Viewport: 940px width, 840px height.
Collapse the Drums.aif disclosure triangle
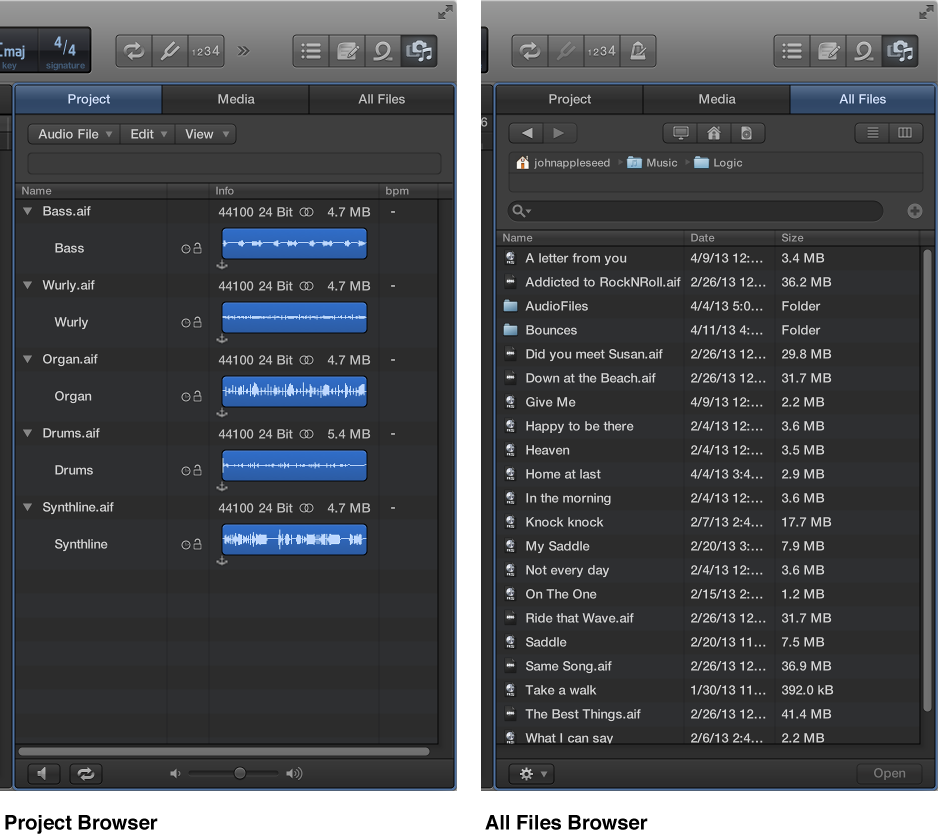point(27,433)
